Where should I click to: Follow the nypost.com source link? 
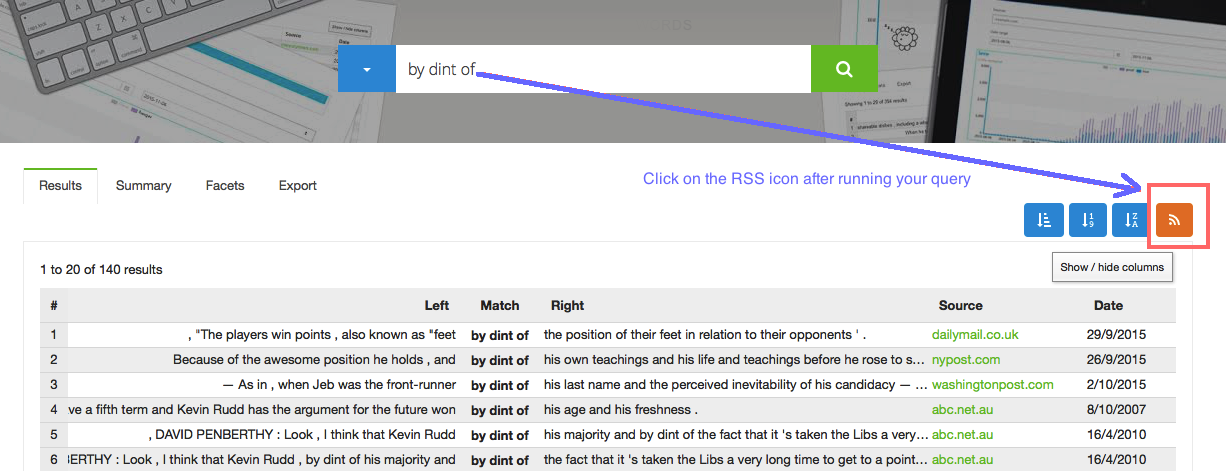(x=966, y=359)
